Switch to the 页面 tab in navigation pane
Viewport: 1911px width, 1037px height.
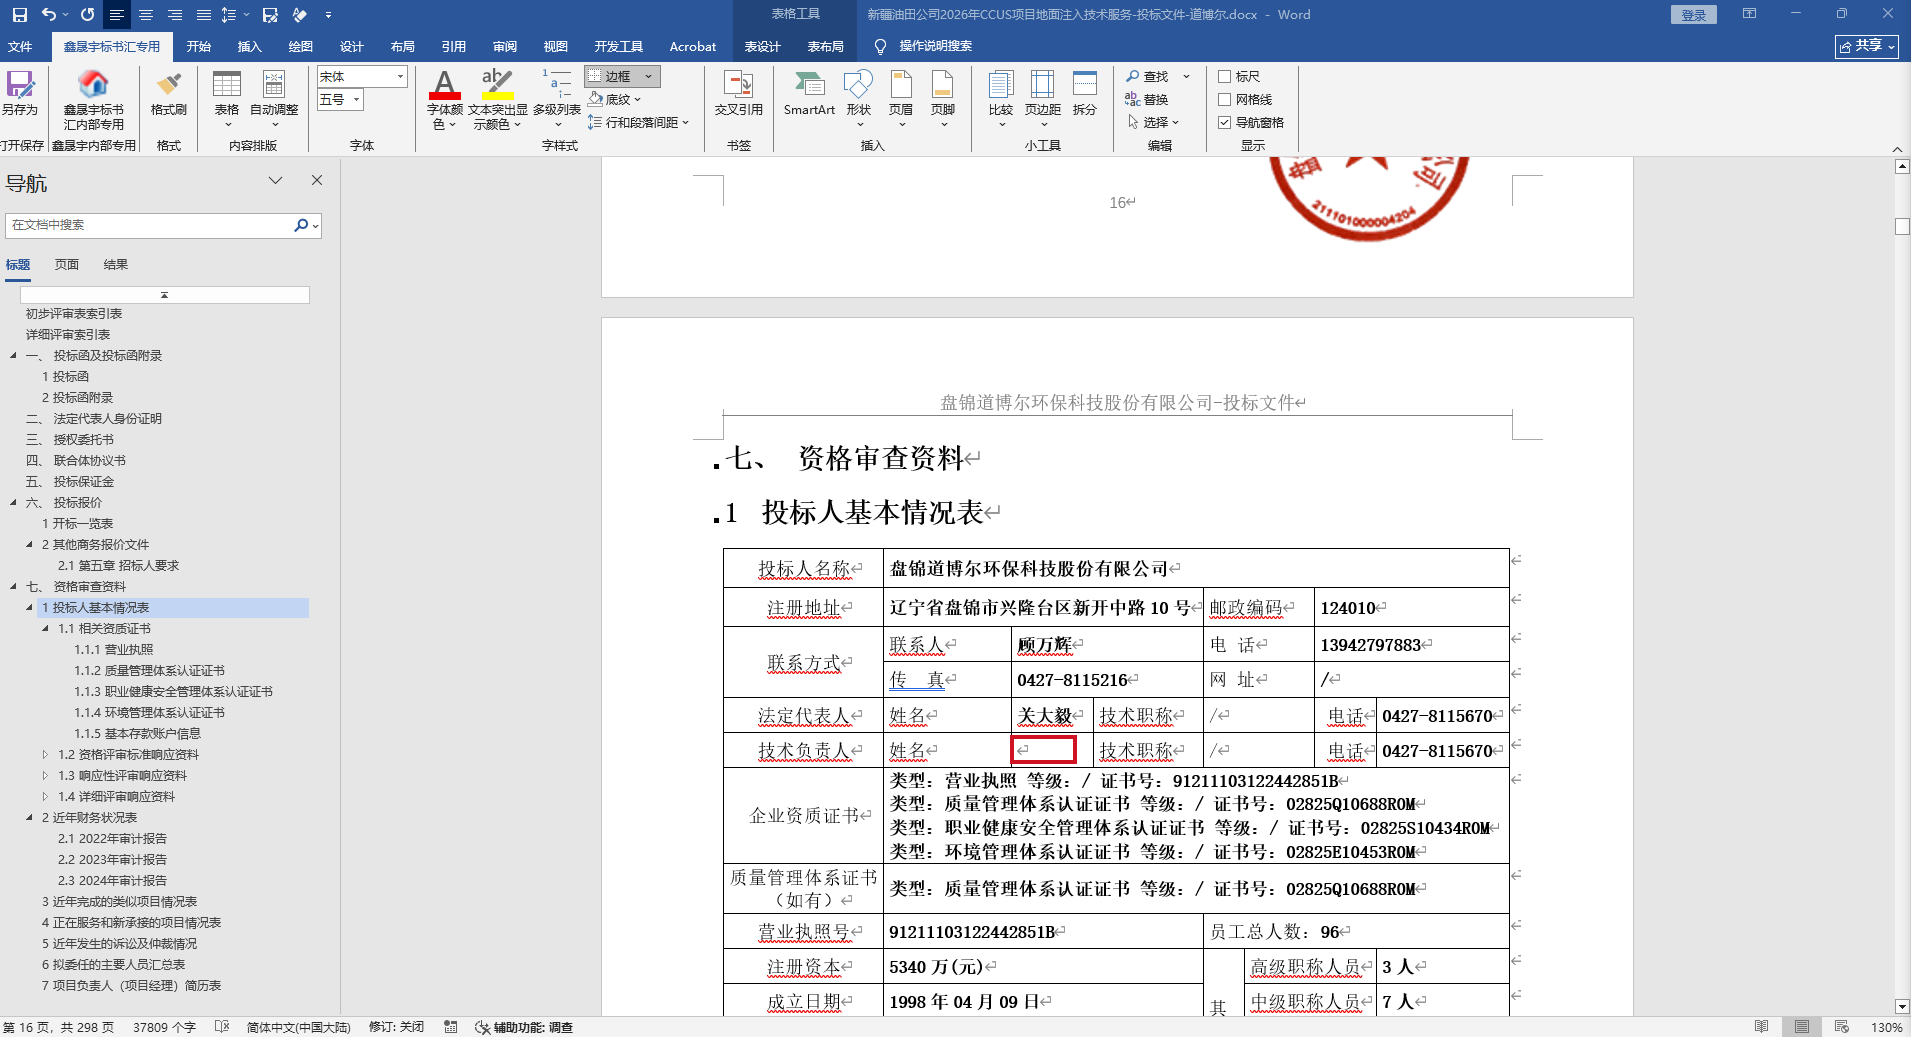[67, 265]
